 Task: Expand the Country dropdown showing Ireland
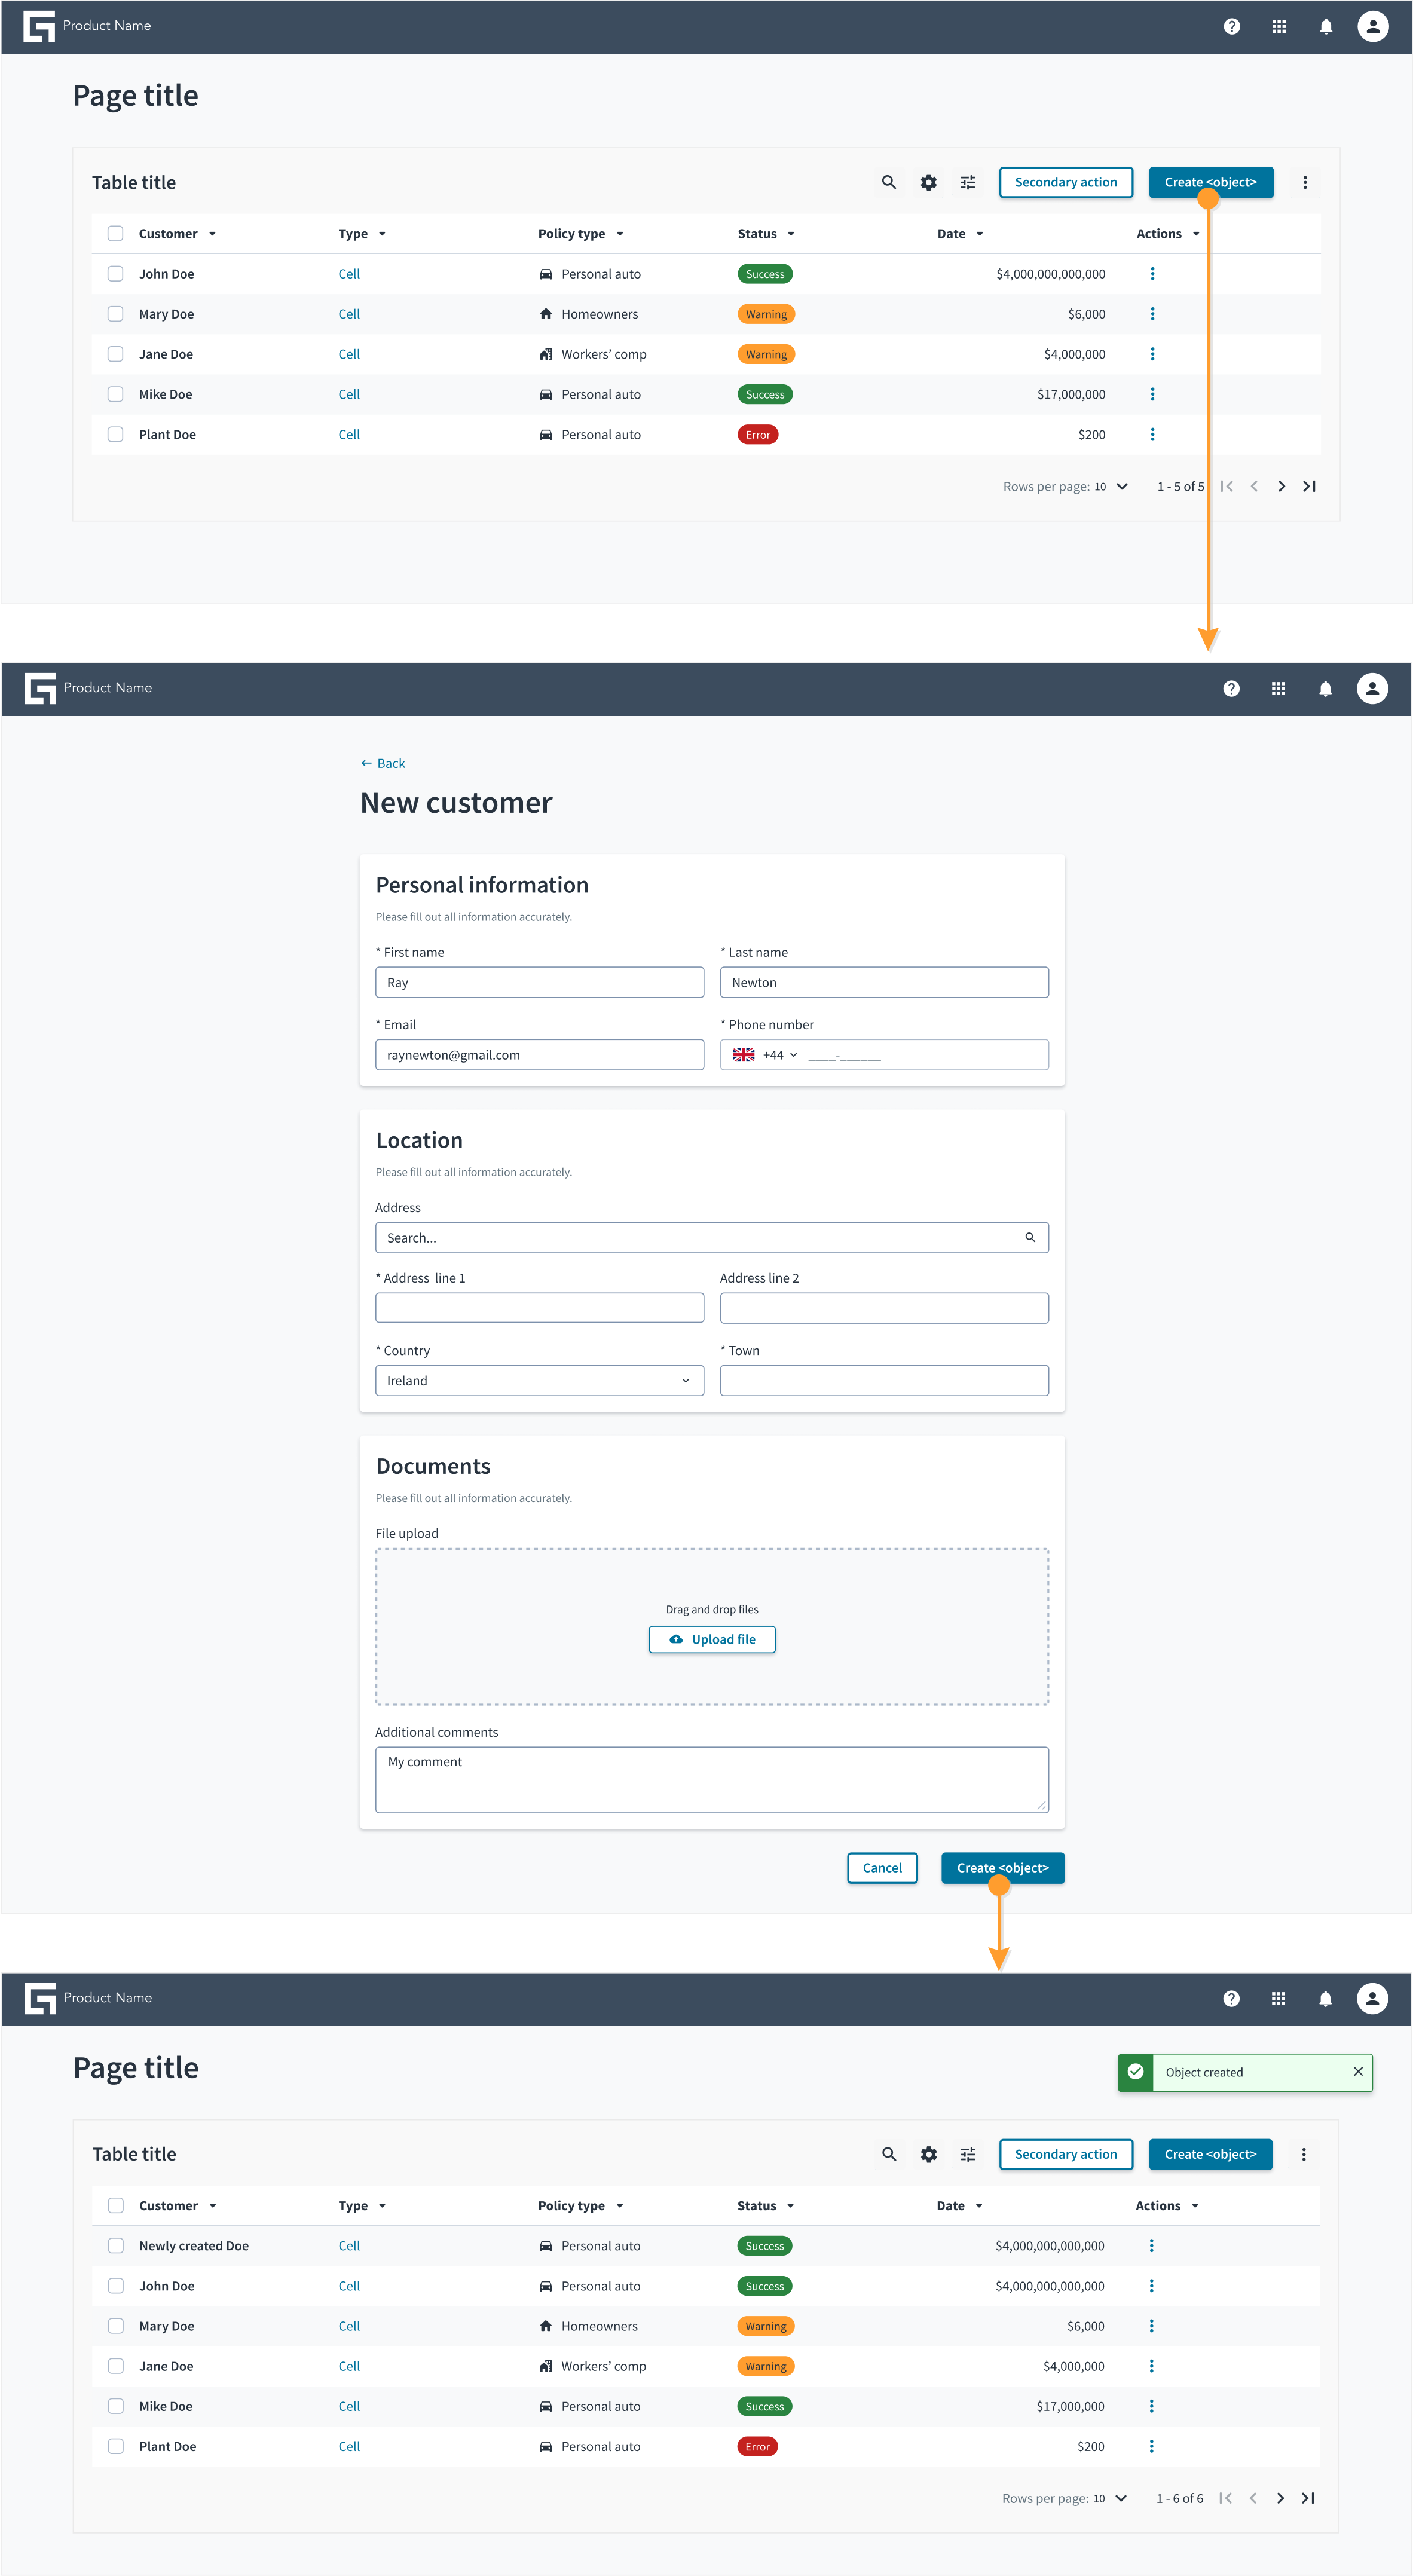(539, 1381)
